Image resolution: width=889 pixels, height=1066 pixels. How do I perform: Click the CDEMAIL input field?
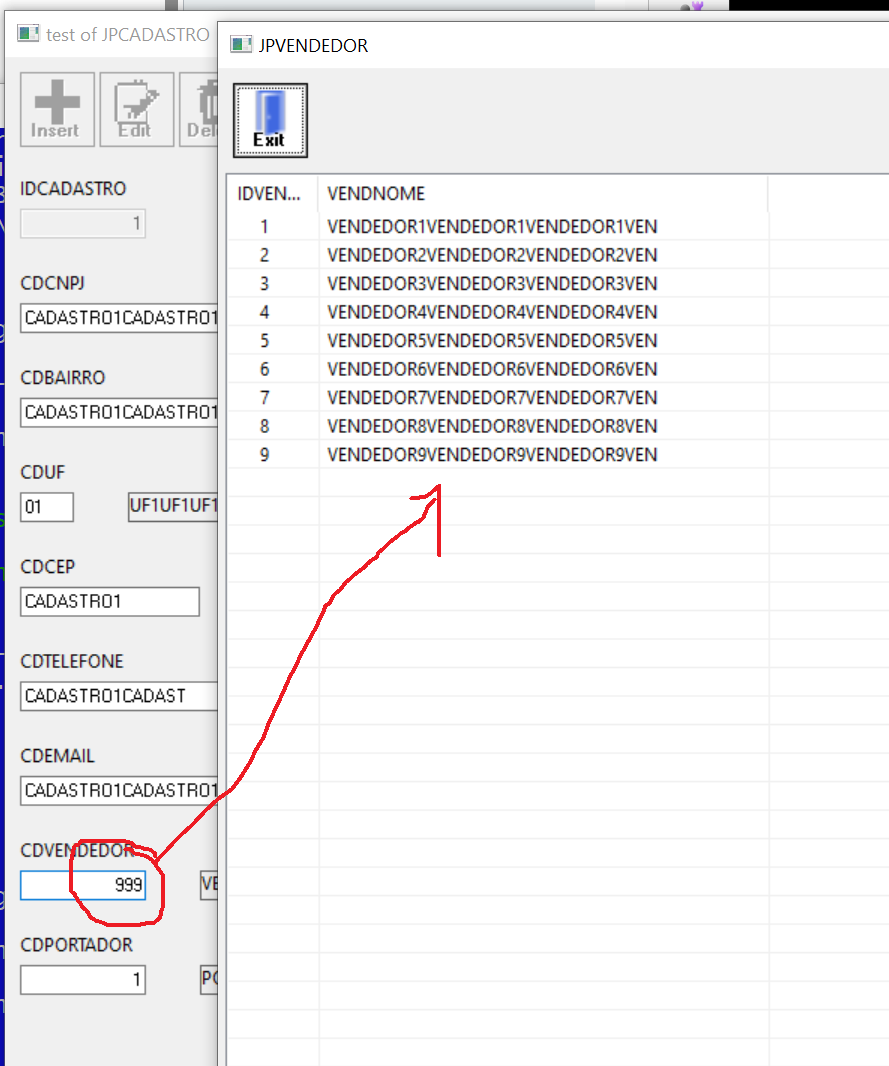[x=119, y=791]
